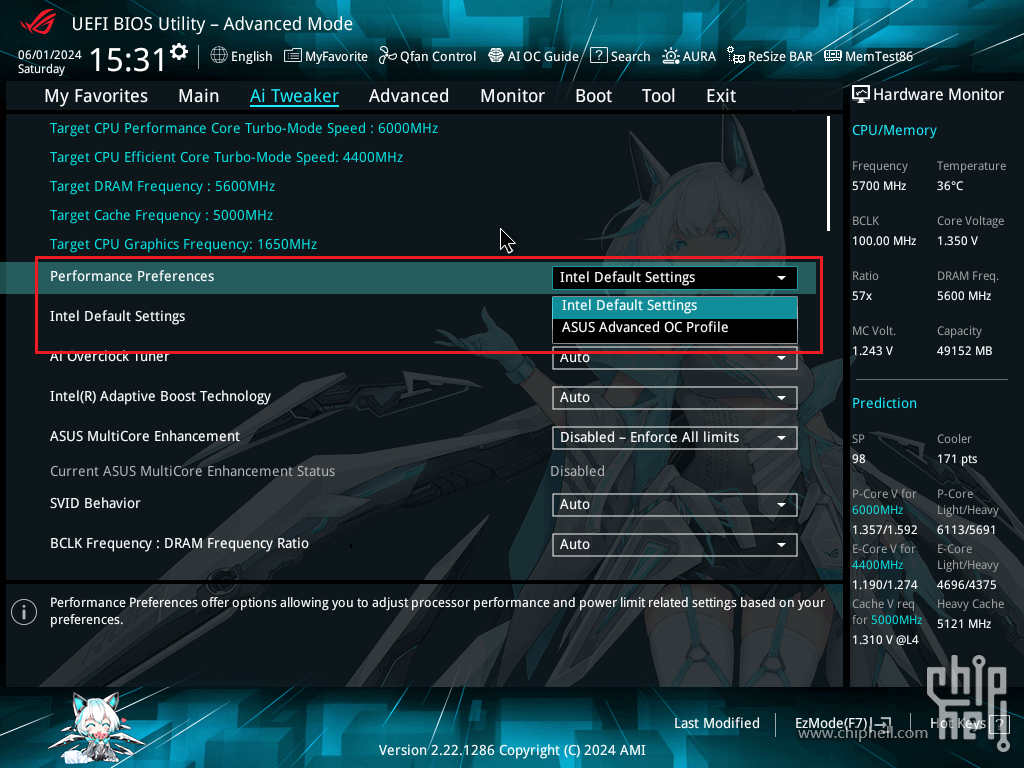The width and height of the screenshot is (1024, 768).
Task: Click the English language label
Action: coord(251,56)
